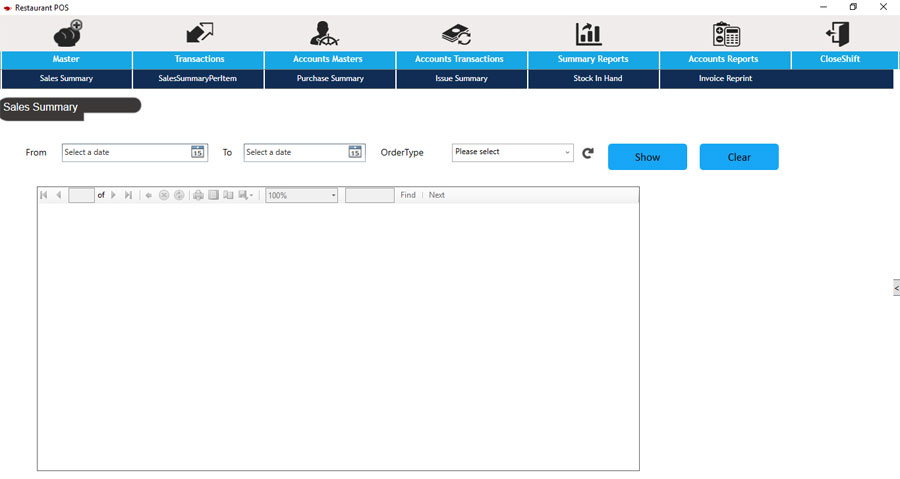900x479 pixels.
Task: Click the Accounts Reports calculator icon
Action: (x=726, y=34)
